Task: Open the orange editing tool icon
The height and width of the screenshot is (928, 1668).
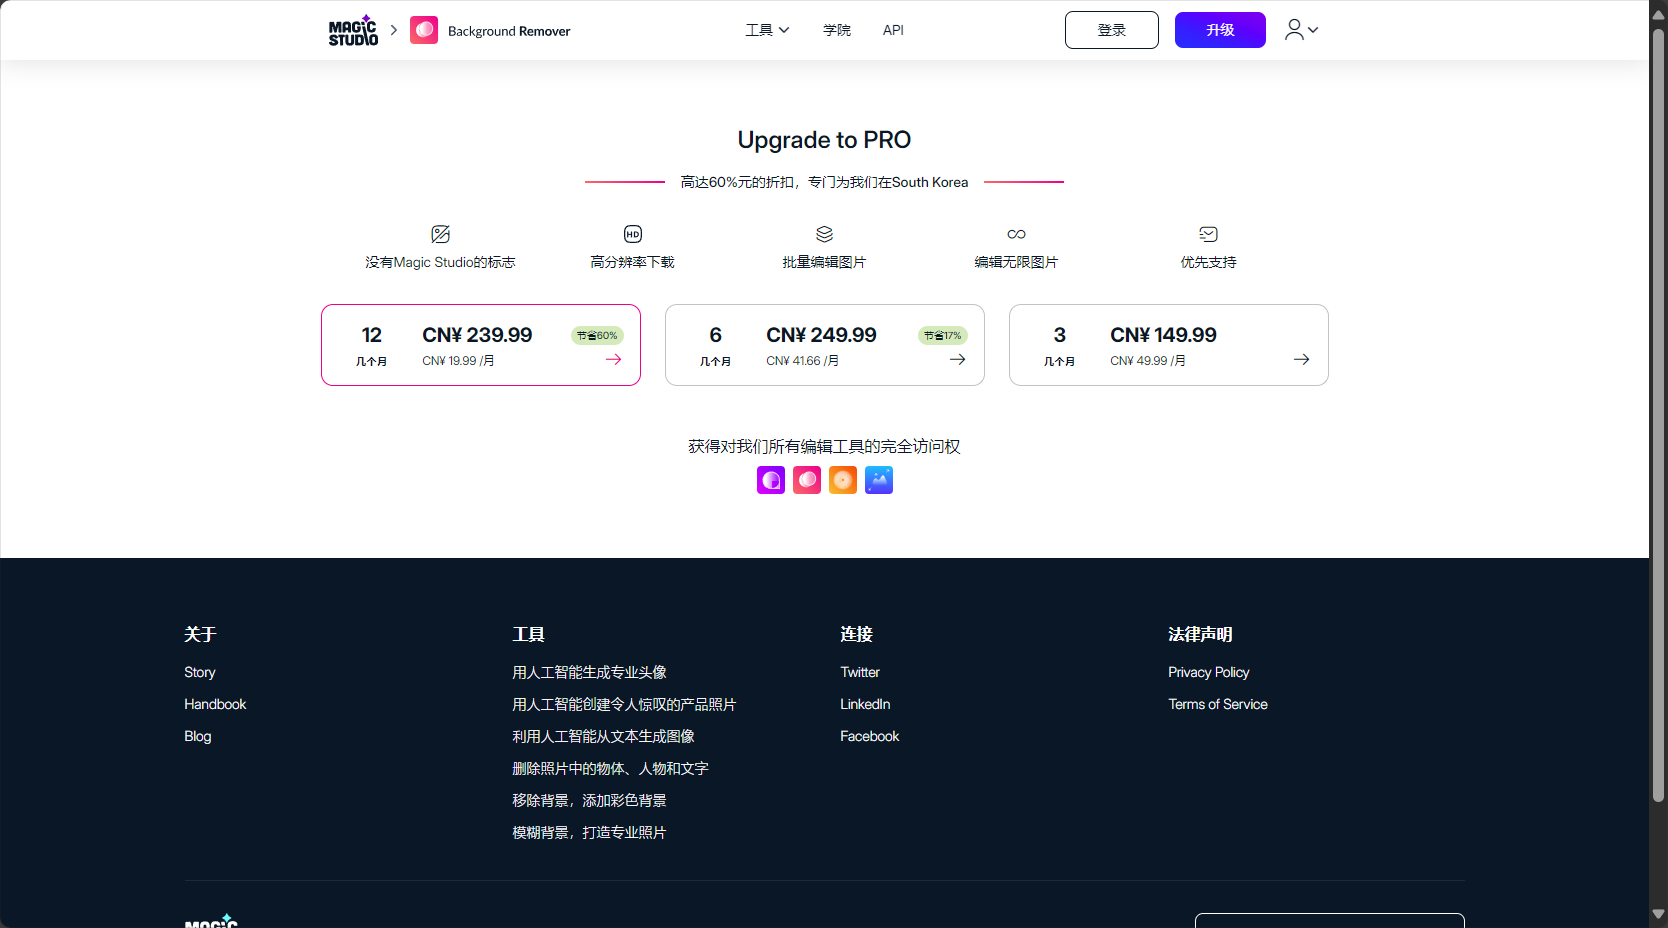Action: [x=843, y=480]
